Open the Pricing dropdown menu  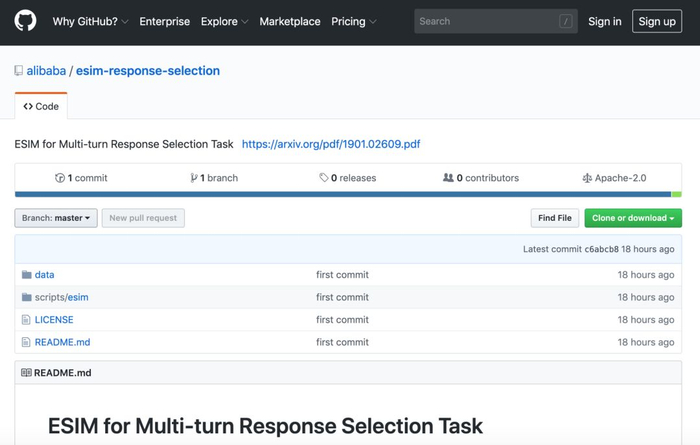click(353, 21)
